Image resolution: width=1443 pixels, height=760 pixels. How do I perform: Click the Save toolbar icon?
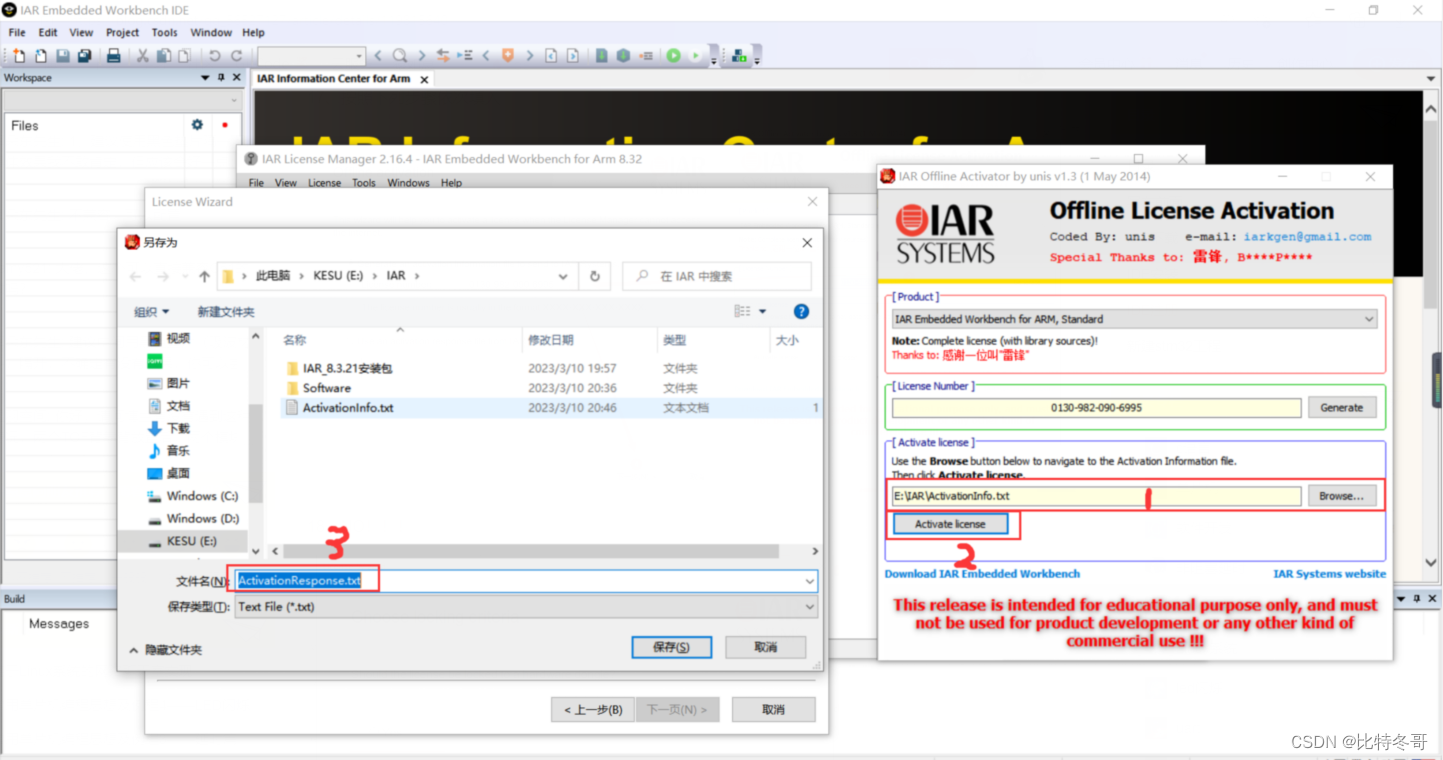[63, 56]
